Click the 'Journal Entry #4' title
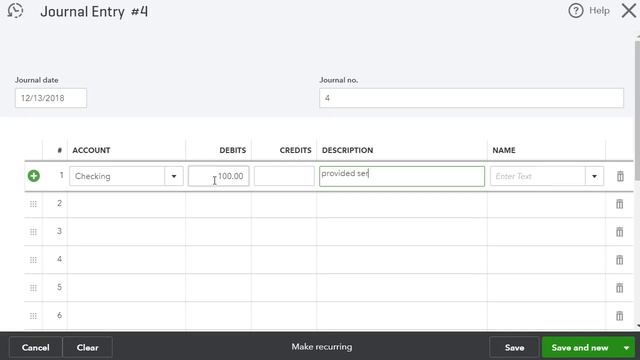The width and height of the screenshot is (640, 360). tap(94, 11)
